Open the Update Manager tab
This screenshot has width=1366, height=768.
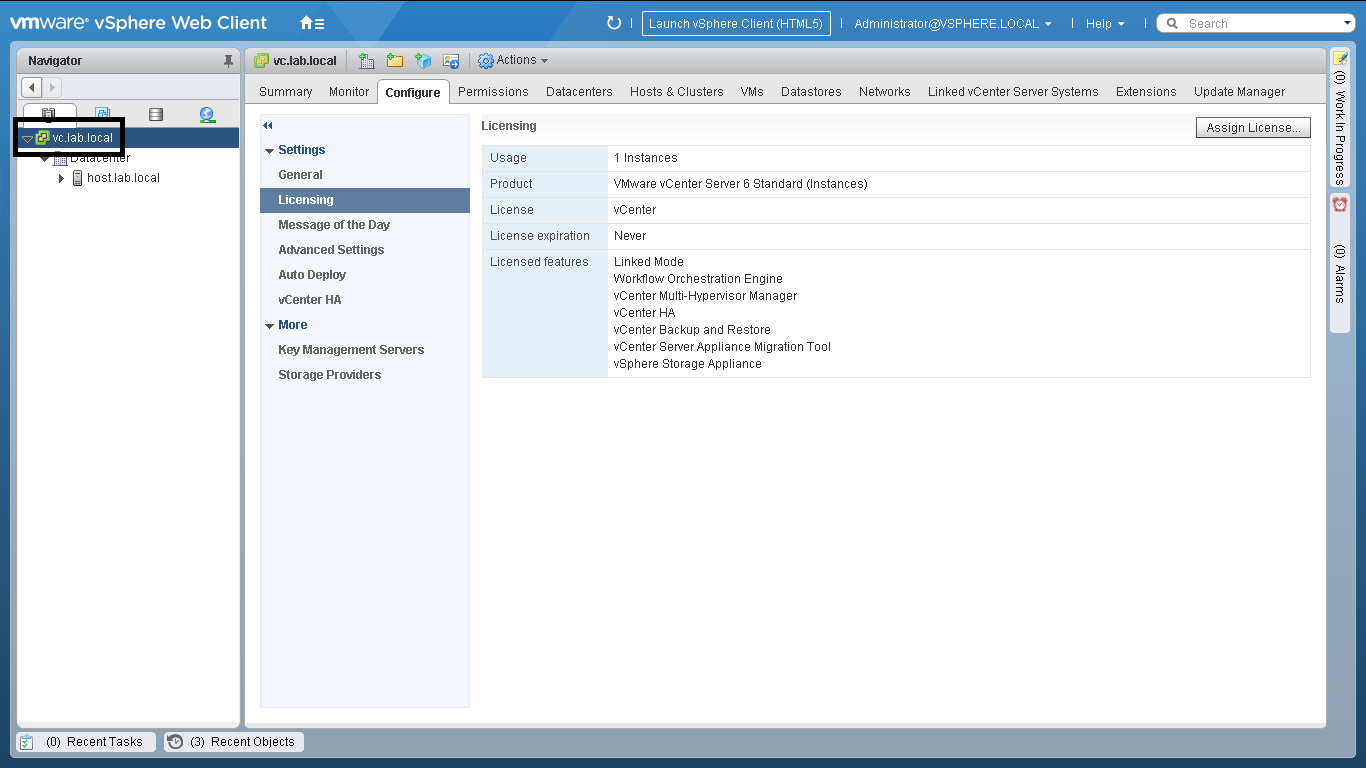pos(1239,92)
